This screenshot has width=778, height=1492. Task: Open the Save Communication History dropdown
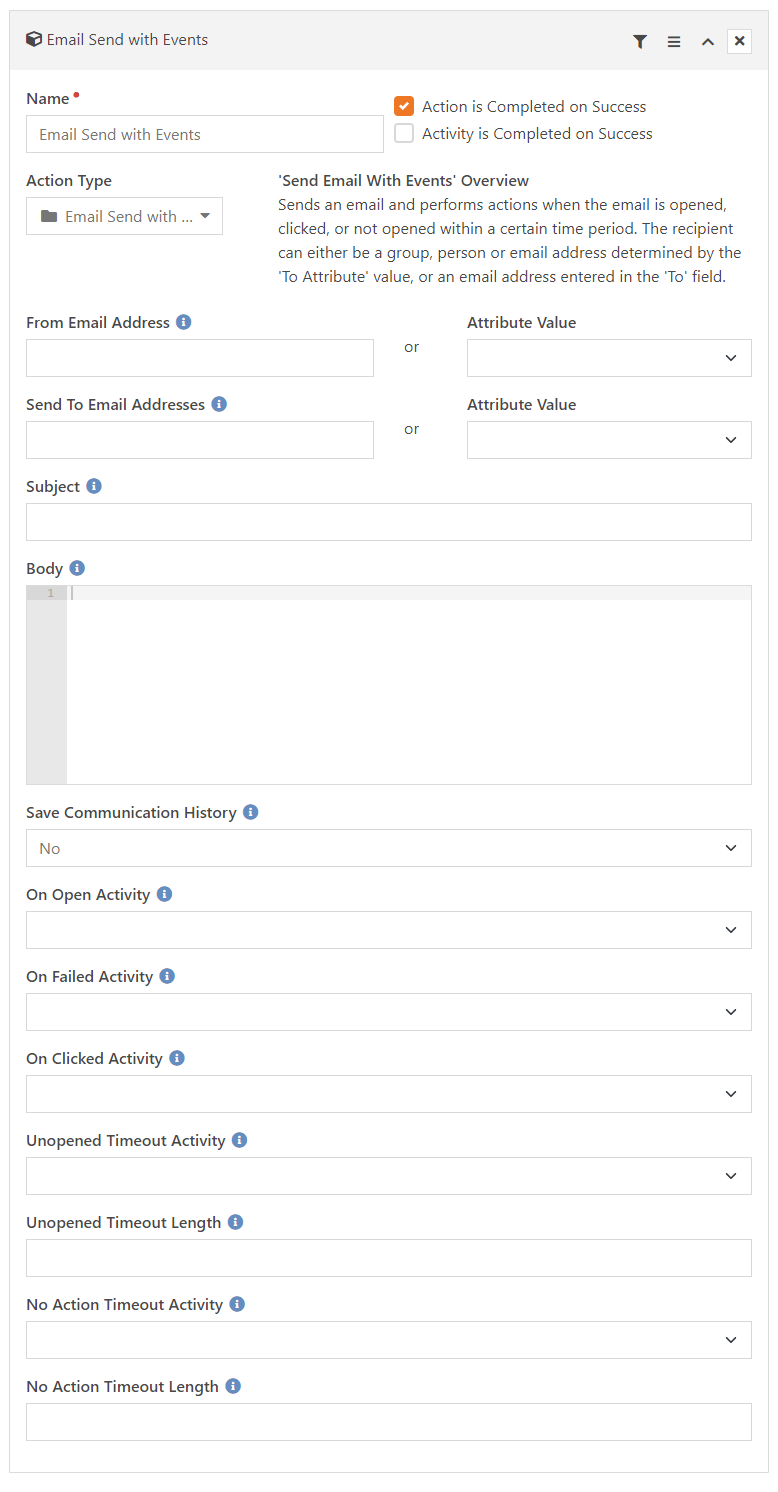pyautogui.click(x=389, y=848)
